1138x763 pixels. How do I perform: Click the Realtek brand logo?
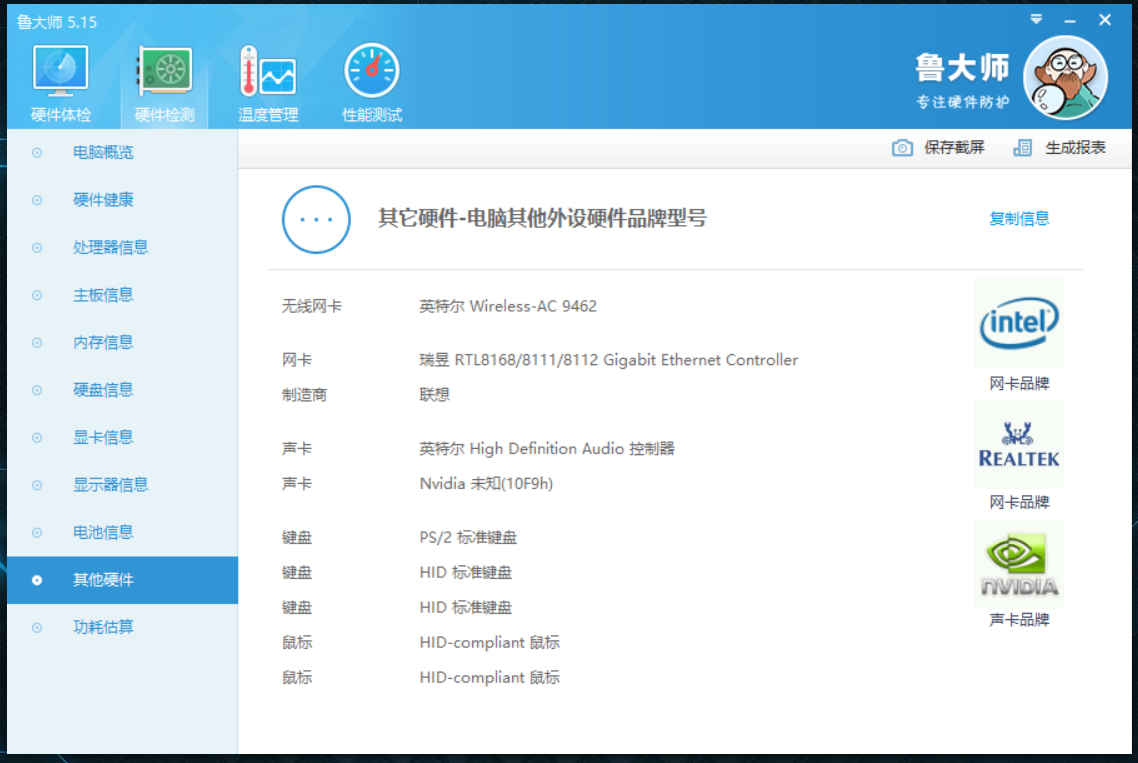(1019, 444)
